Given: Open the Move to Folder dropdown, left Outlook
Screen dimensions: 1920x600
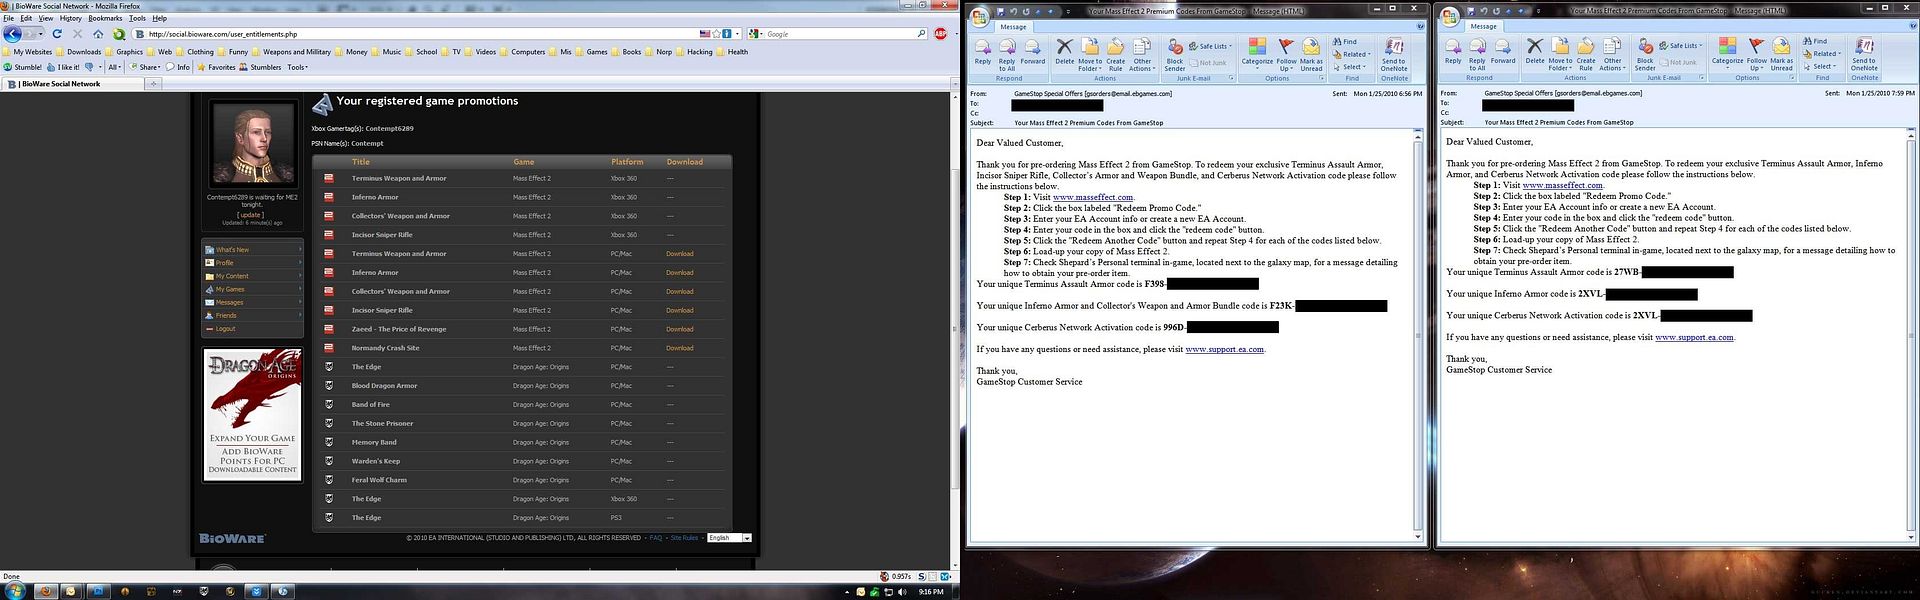Looking at the screenshot, I should pos(1090,54).
